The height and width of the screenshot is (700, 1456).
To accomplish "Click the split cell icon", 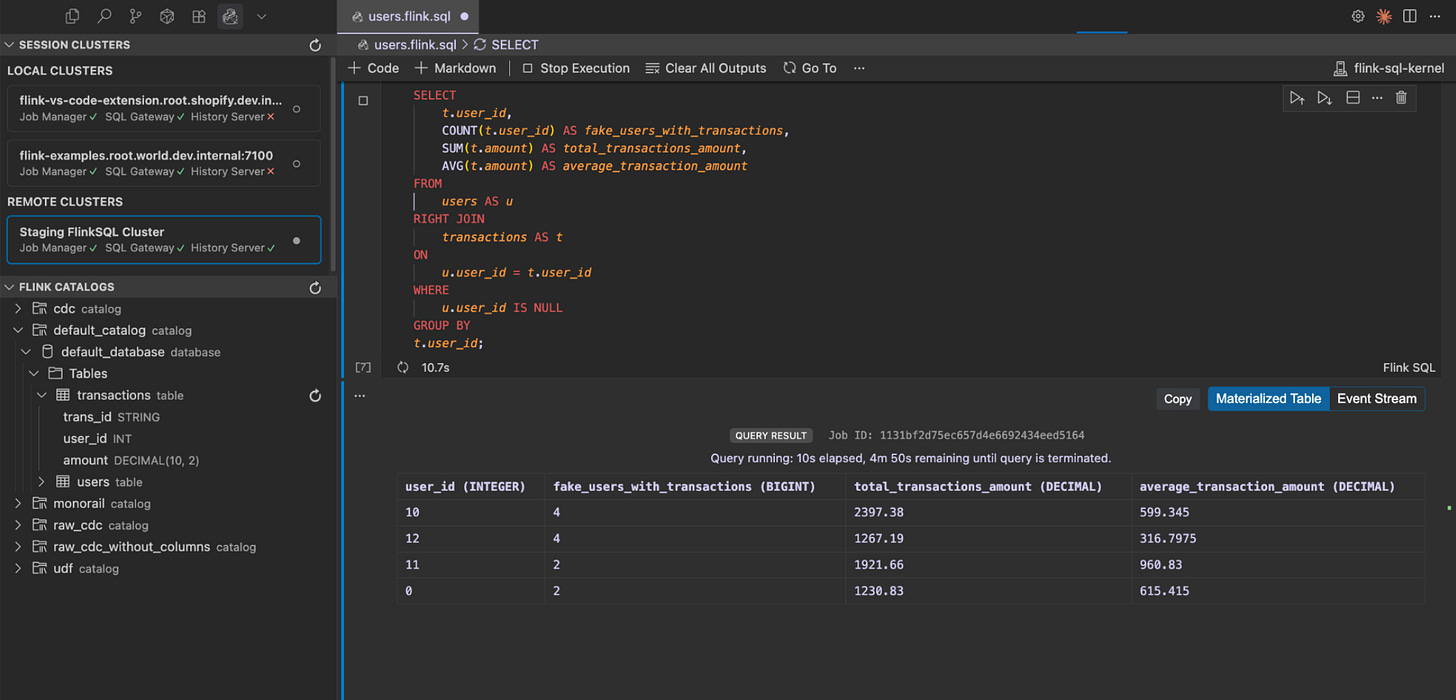I will (x=1353, y=98).
